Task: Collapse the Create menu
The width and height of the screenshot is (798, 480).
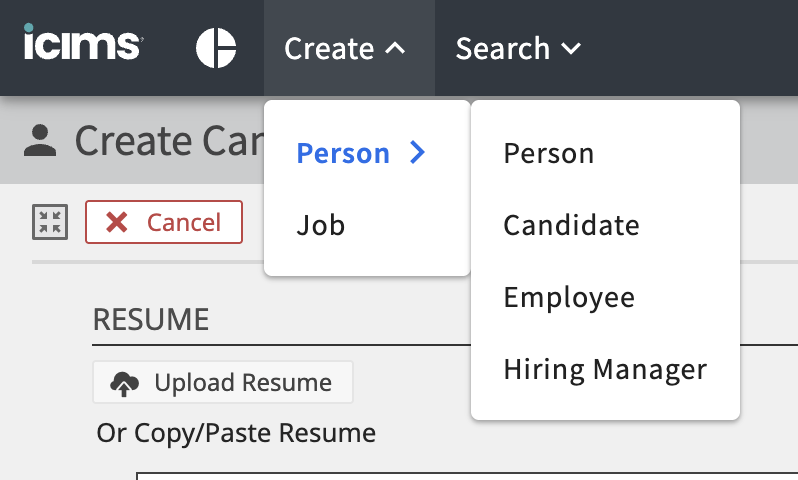Action: [x=349, y=48]
